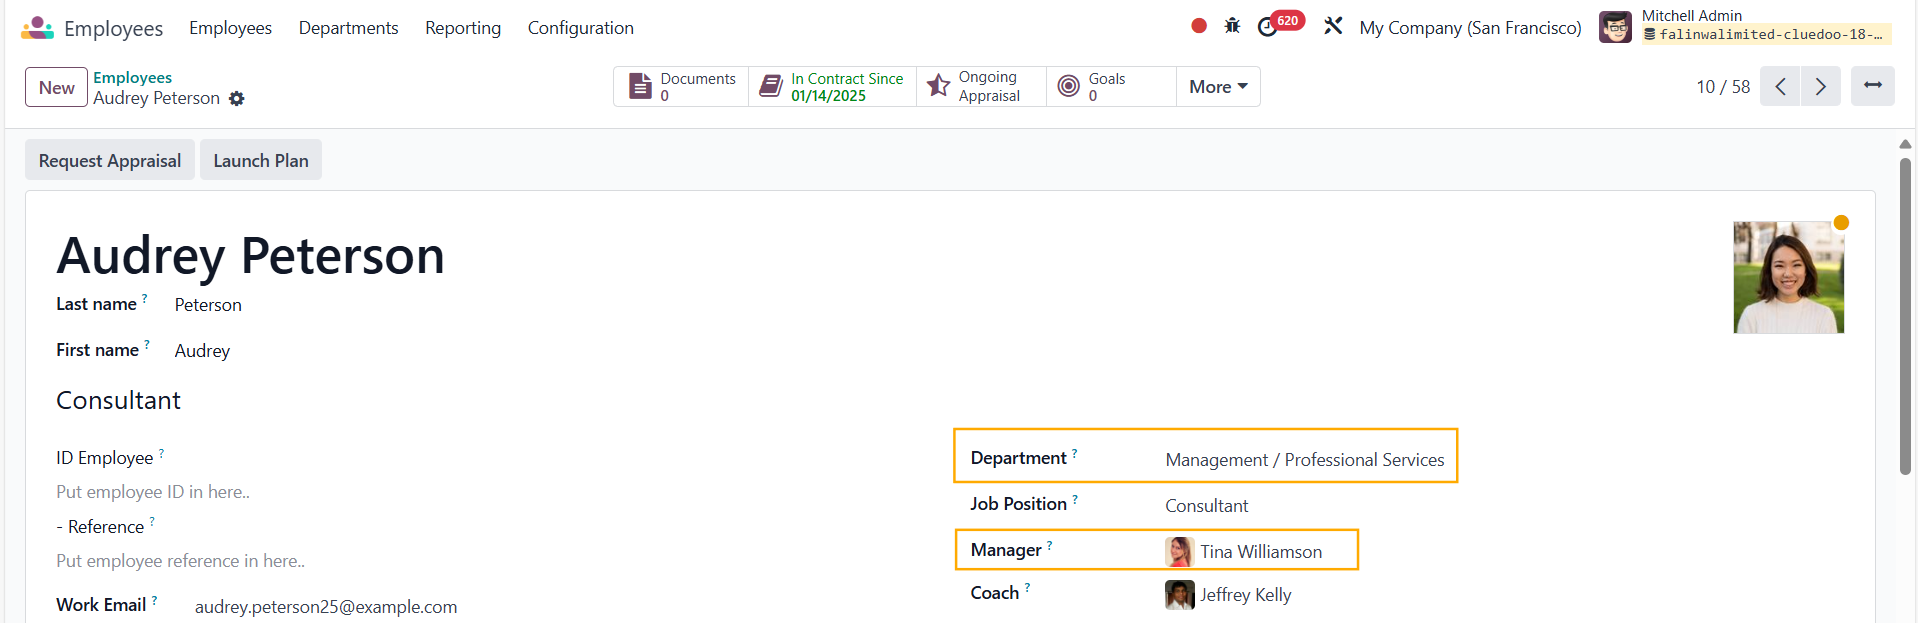This screenshot has width=1918, height=623.
Task: Toggle the form full-width arrows button
Action: click(x=1872, y=87)
